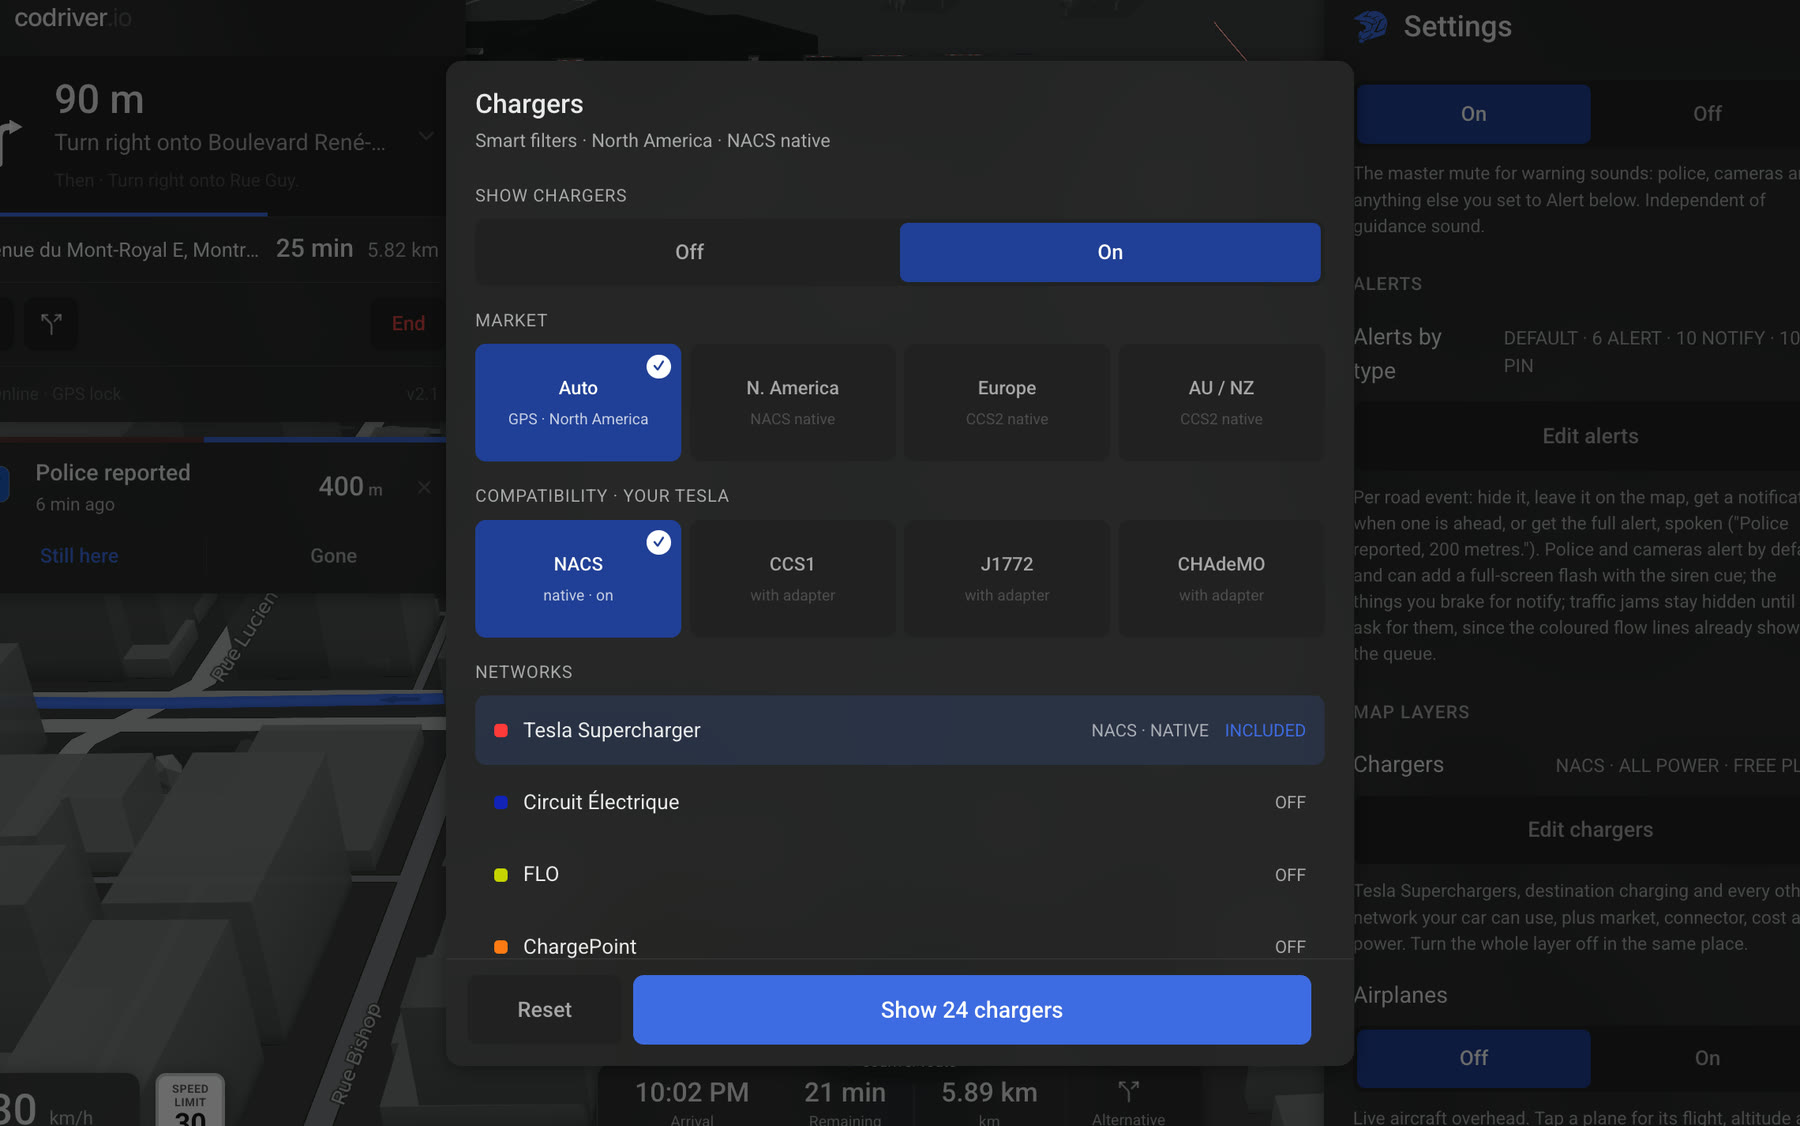This screenshot has height=1126, width=1800.
Task: Choose the Europe CCS2 market
Action: click(x=1007, y=402)
